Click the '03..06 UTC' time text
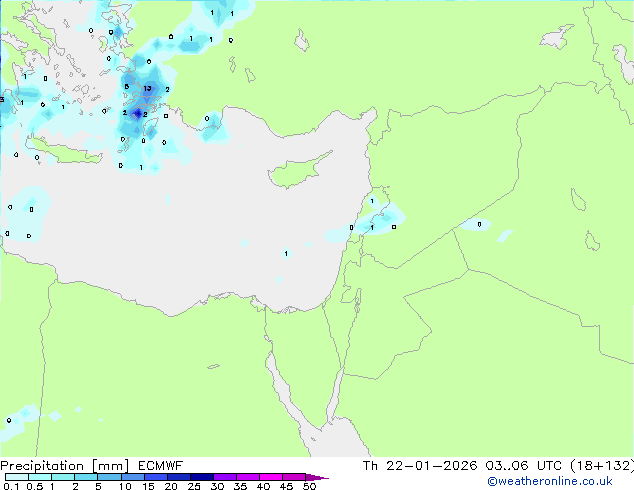 [524, 466]
